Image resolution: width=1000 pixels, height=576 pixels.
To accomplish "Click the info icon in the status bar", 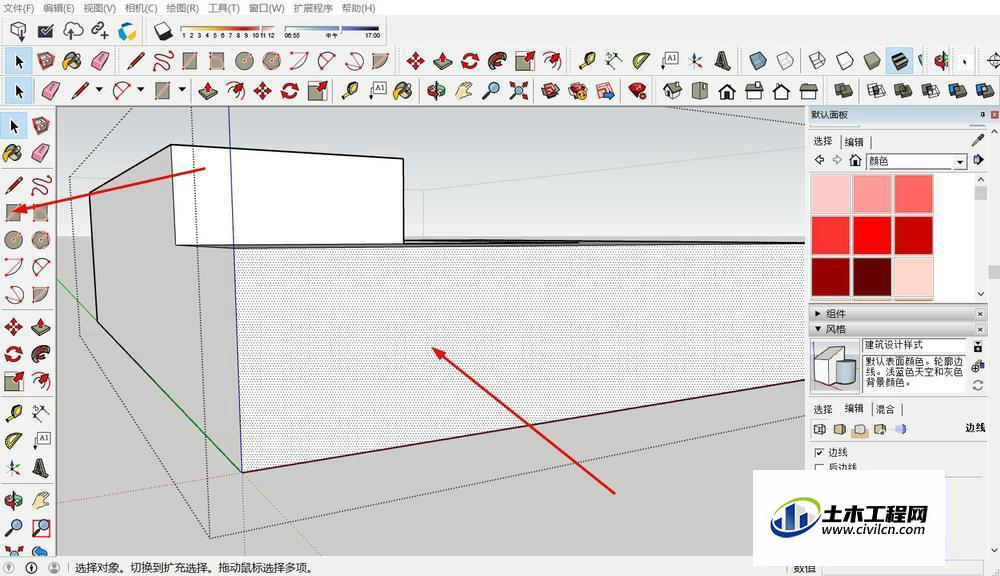I will tap(31, 567).
